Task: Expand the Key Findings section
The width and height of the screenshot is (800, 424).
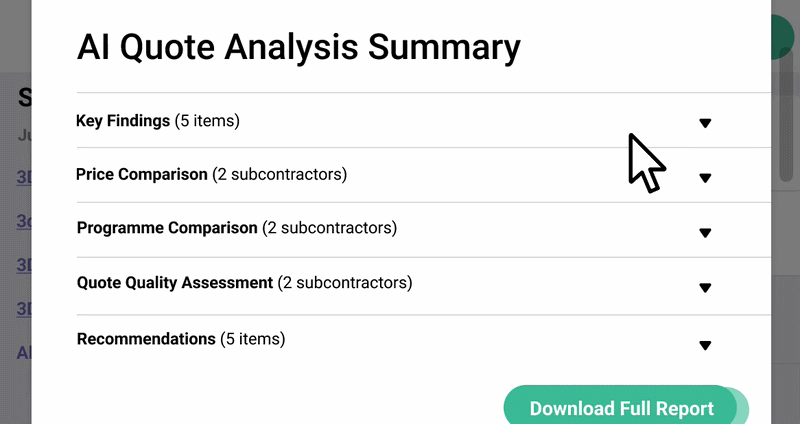Action: pos(123,121)
